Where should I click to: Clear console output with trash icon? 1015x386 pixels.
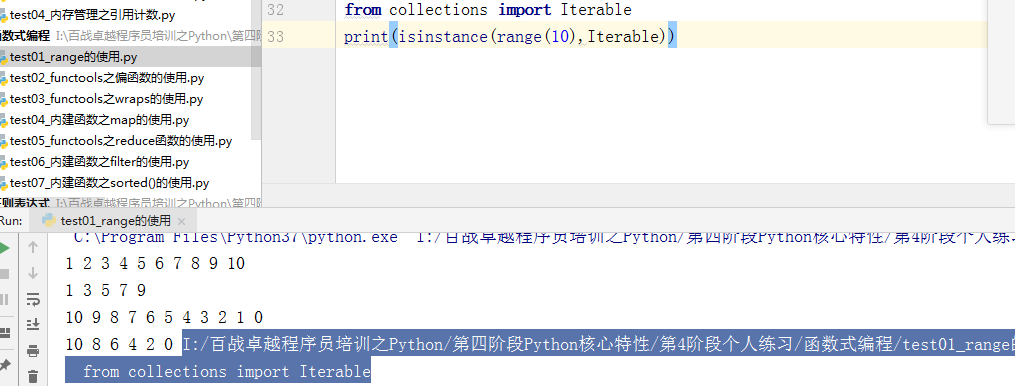pyautogui.click(x=33, y=376)
